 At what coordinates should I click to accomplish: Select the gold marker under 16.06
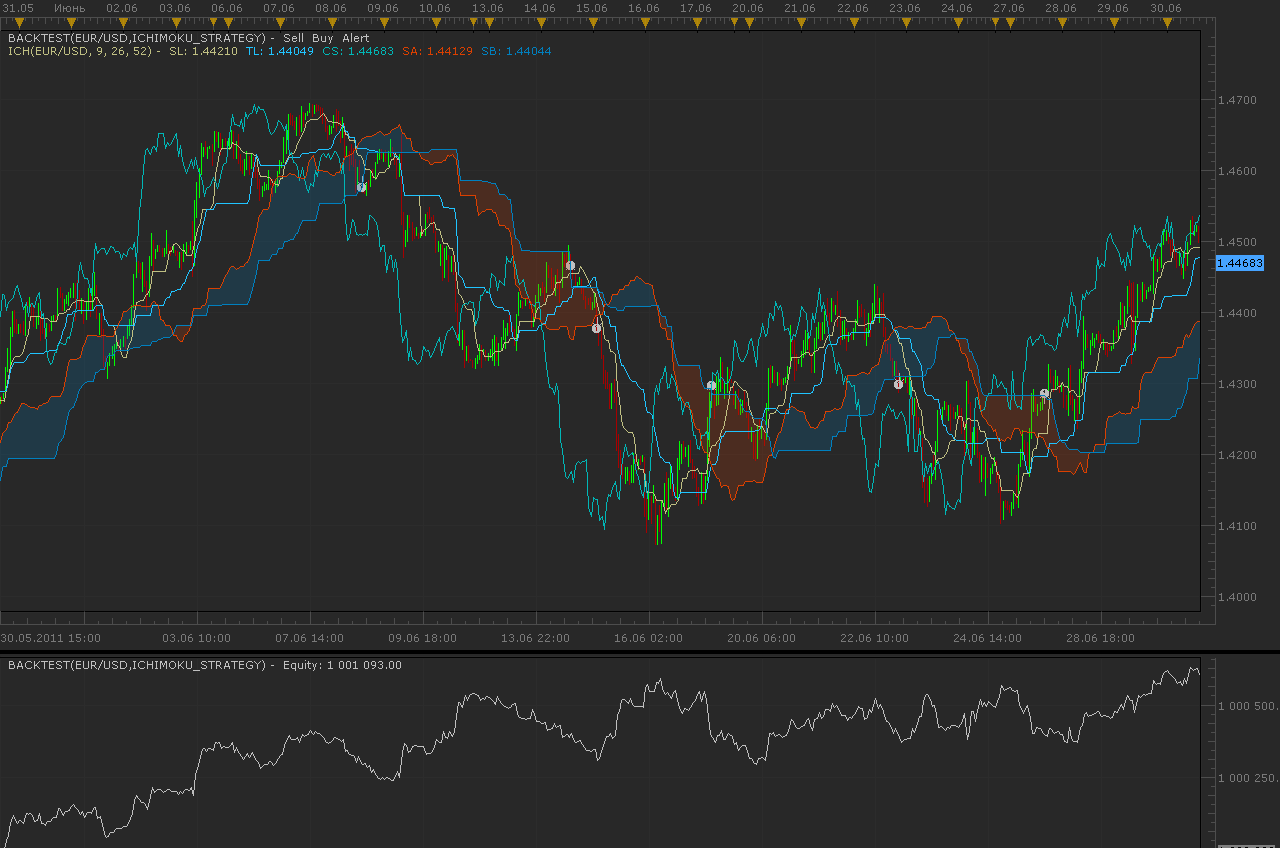click(x=644, y=21)
